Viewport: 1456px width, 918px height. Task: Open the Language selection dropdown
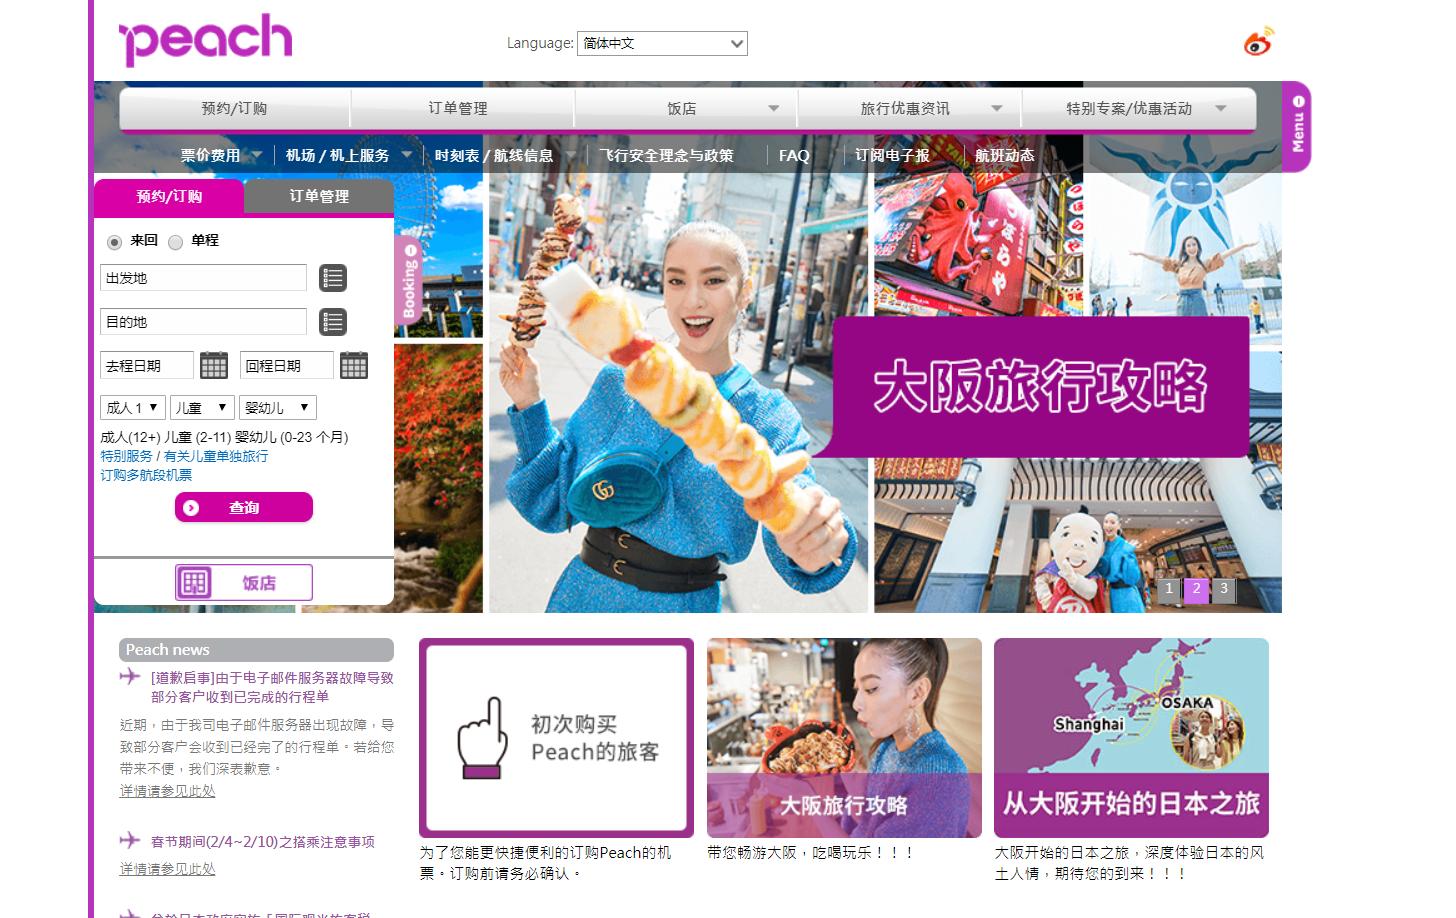click(x=662, y=43)
